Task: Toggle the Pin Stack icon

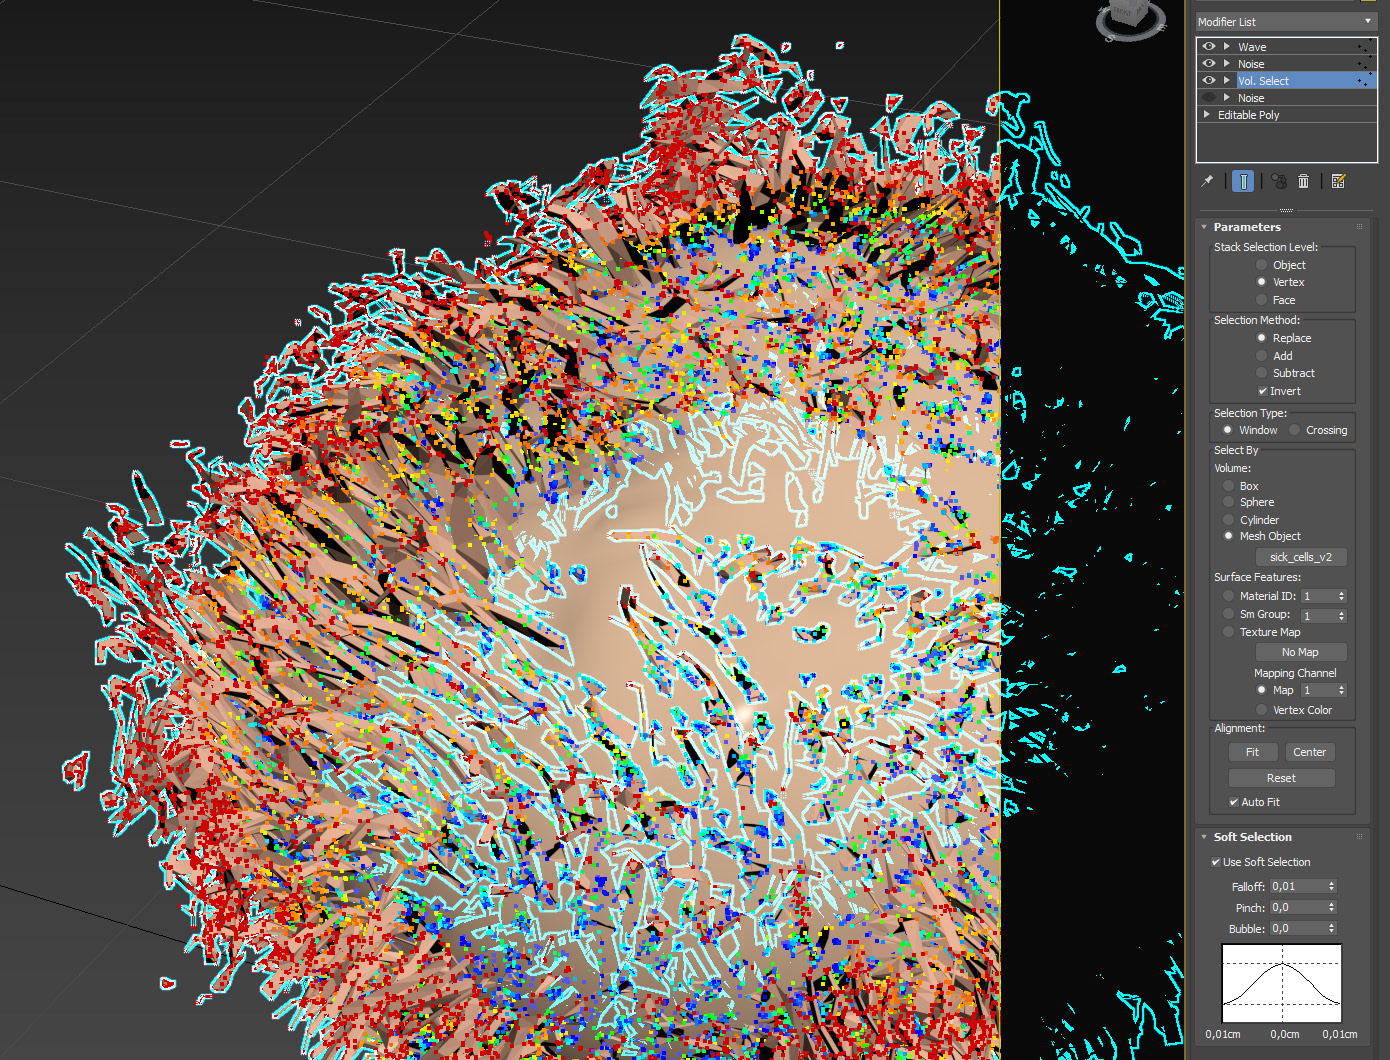Action: 1207,181
